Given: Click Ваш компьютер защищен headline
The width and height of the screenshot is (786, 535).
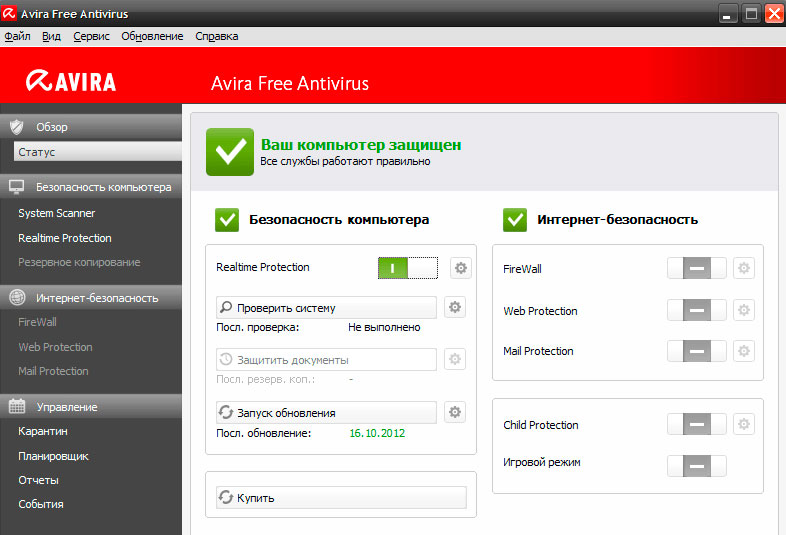Looking at the screenshot, I should pos(361,144).
